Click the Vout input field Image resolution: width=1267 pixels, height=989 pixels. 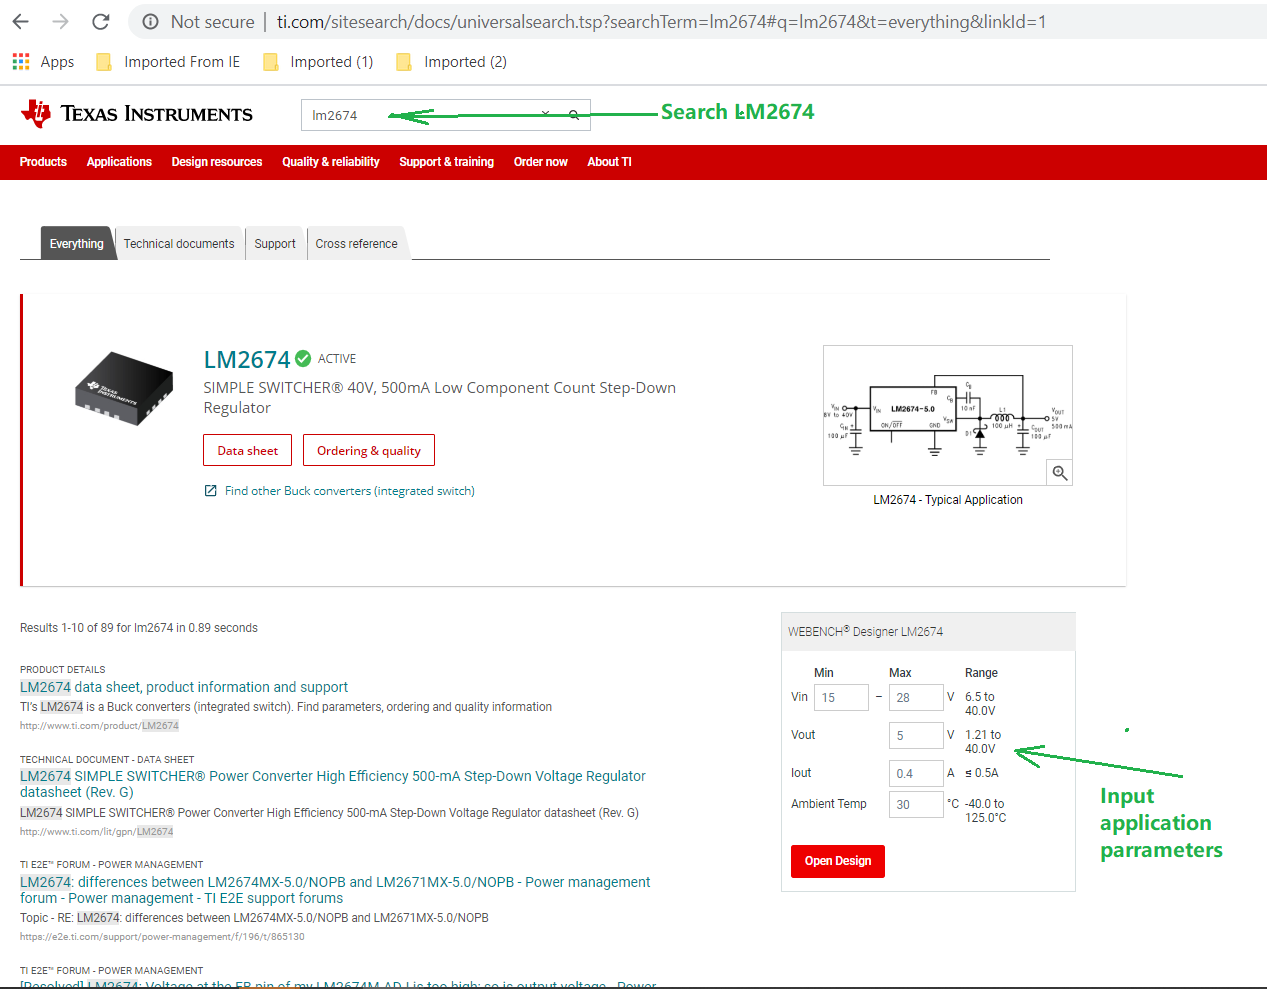(x=916, y=735)
